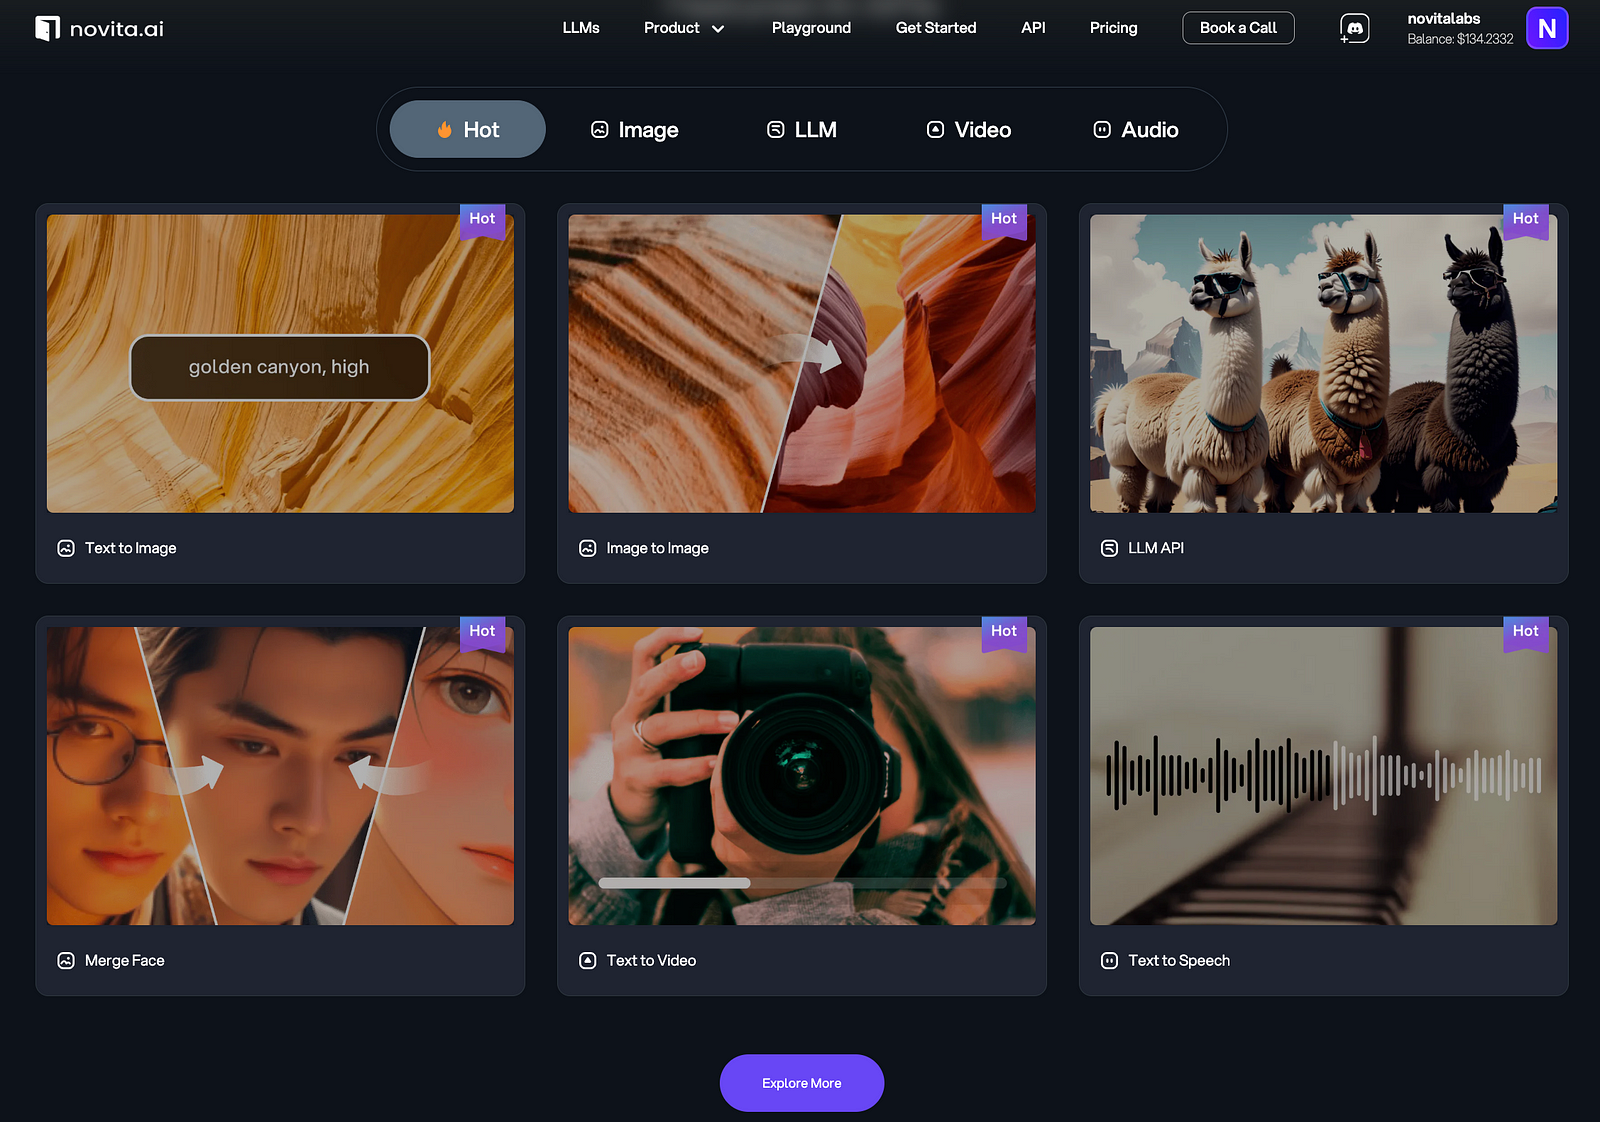Screen dimensions: 1600x1122
Task: Open the LLM API link
Action: 1156,548
